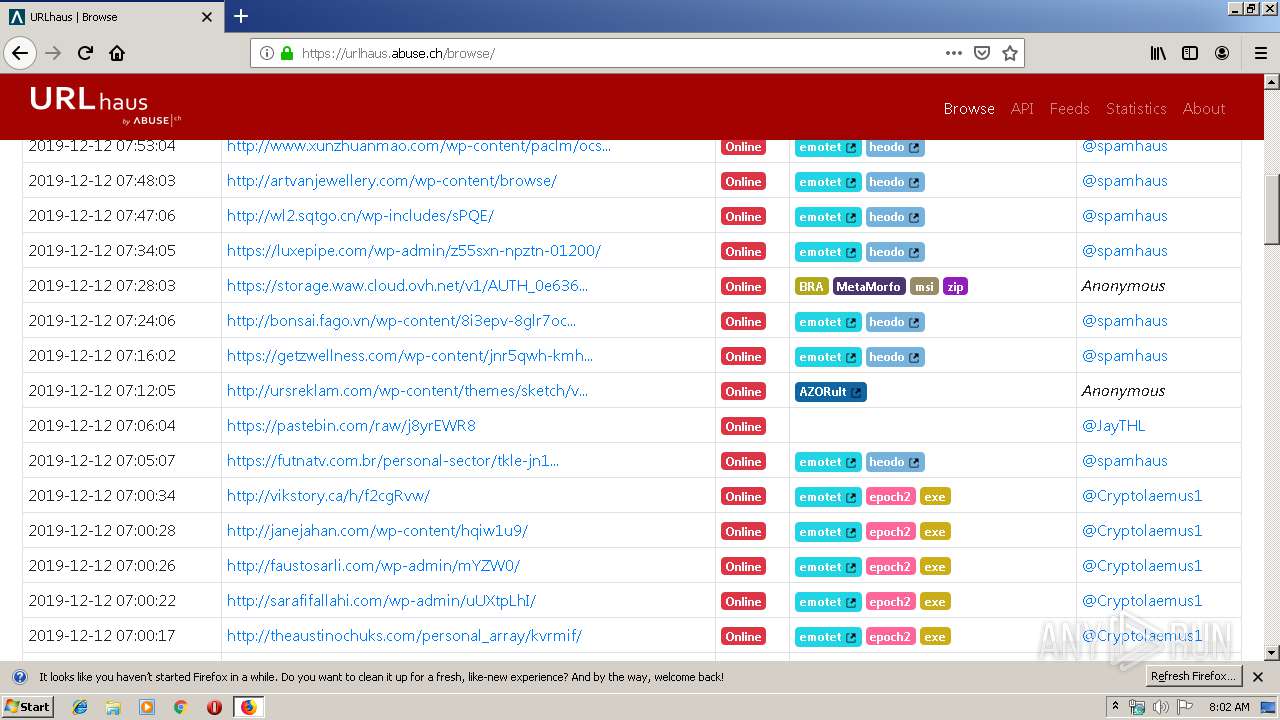Click the page vertical scrollbar thumb
1280x720 pixels.
point(1271,209)
